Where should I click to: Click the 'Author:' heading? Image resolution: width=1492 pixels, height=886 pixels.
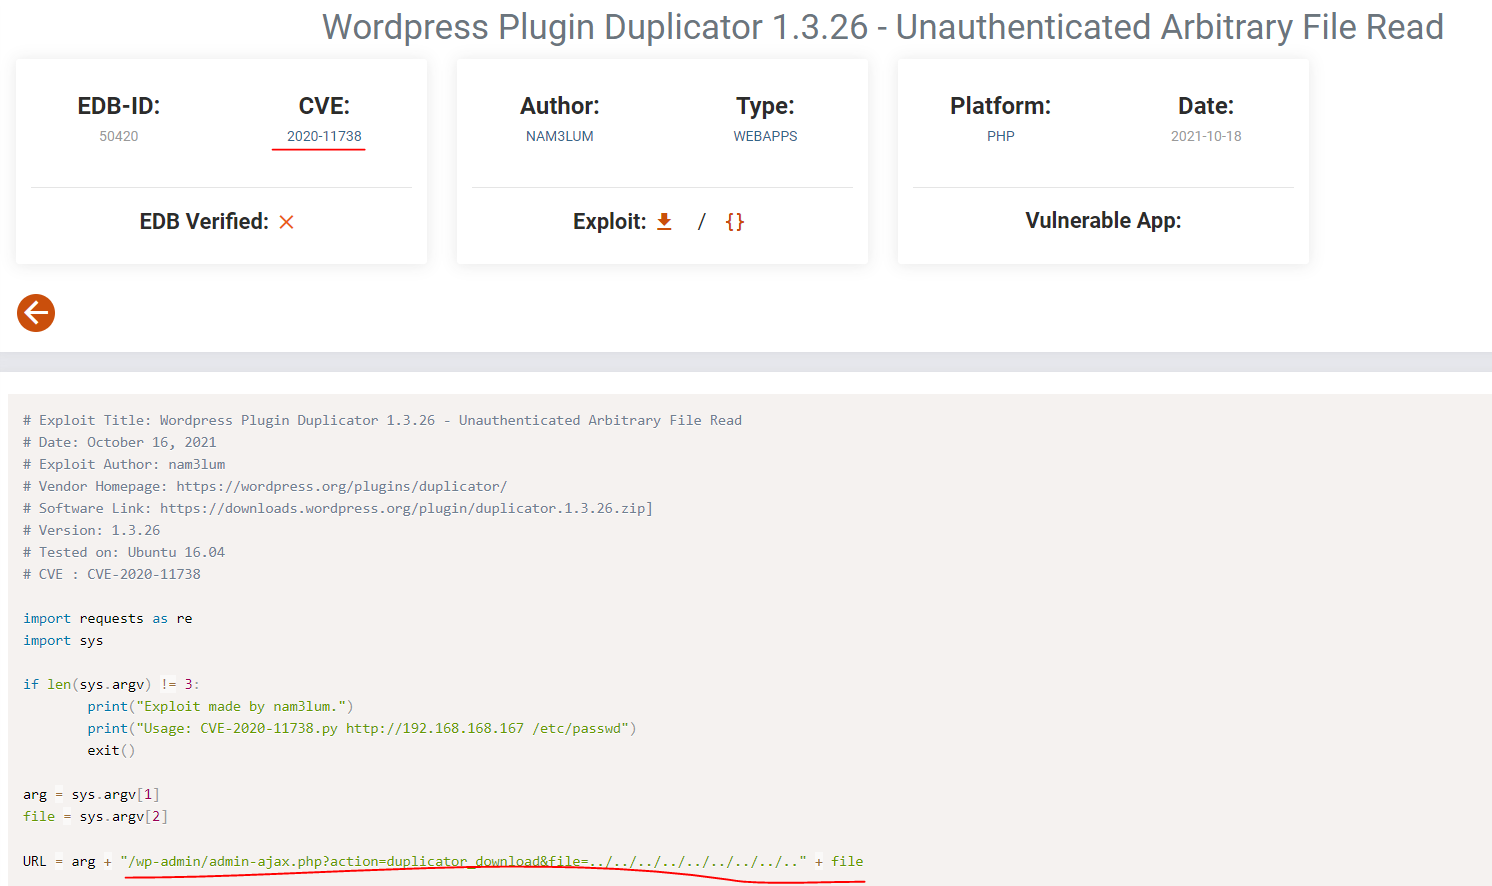coord(560,106)
